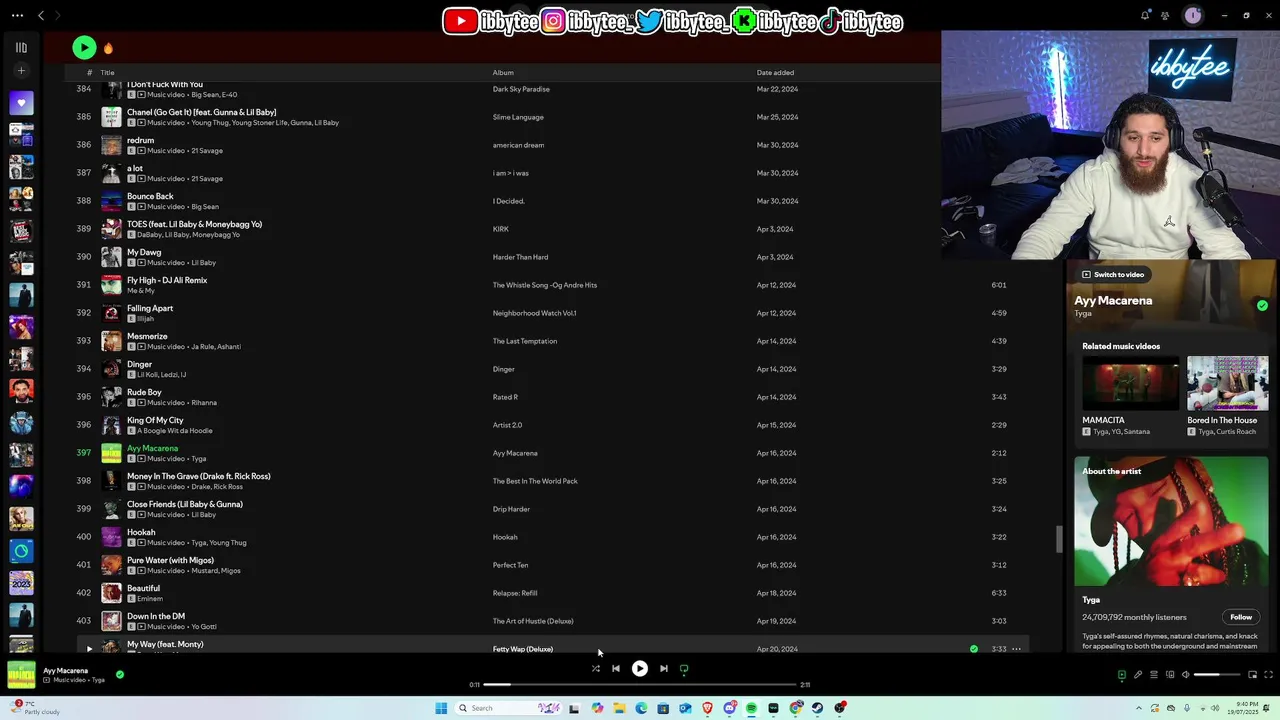Open the About the artist Tyga image
The height and width of the screenshot is (720, 1280).
1171,521
